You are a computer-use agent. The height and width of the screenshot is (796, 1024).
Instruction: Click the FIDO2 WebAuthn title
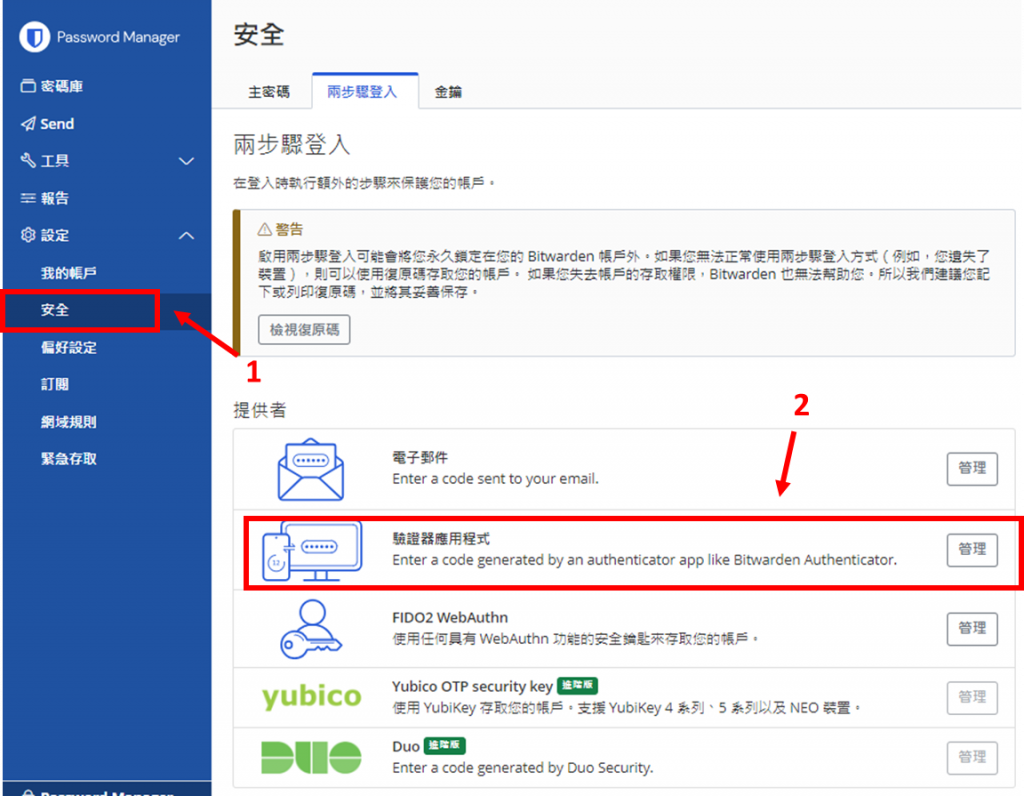coord(450,618)
